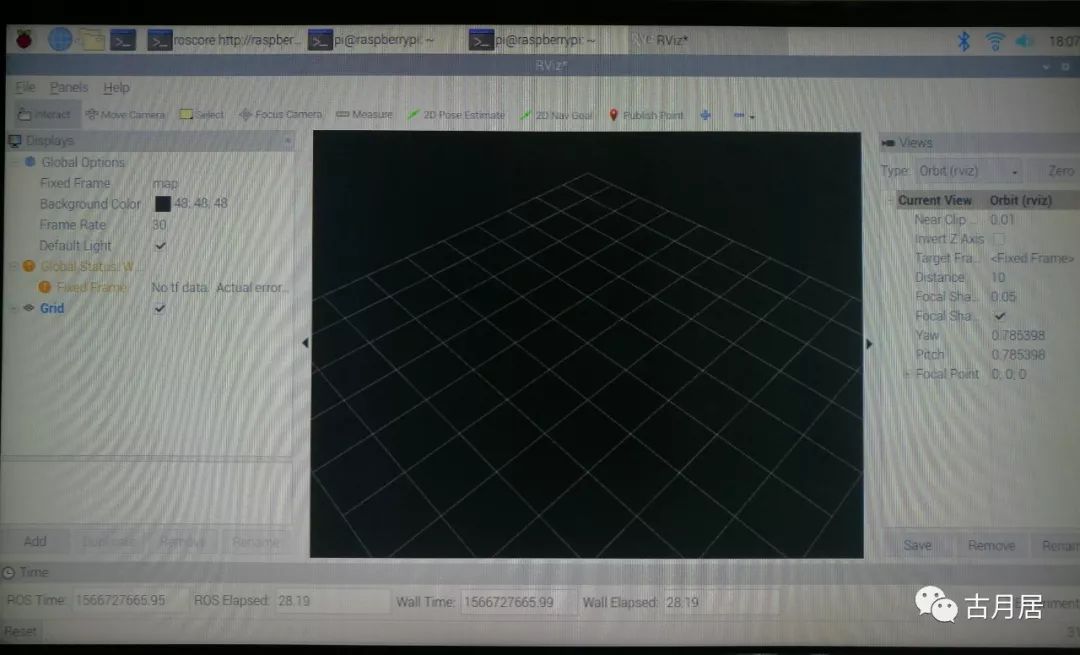The image size is (1080, 655).
Task: Expand the Grid display item
Action: click(14, 309)
